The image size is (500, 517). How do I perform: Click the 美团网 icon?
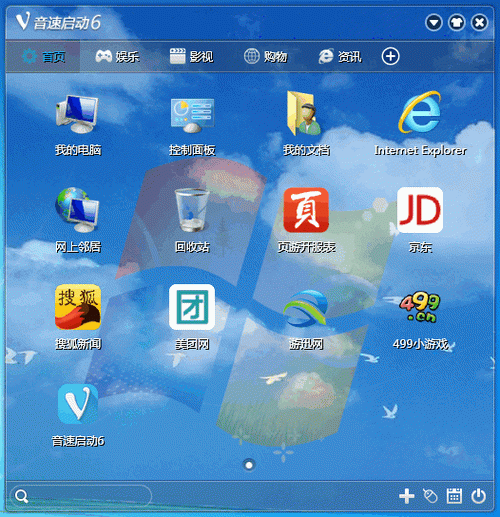point(192,307)
